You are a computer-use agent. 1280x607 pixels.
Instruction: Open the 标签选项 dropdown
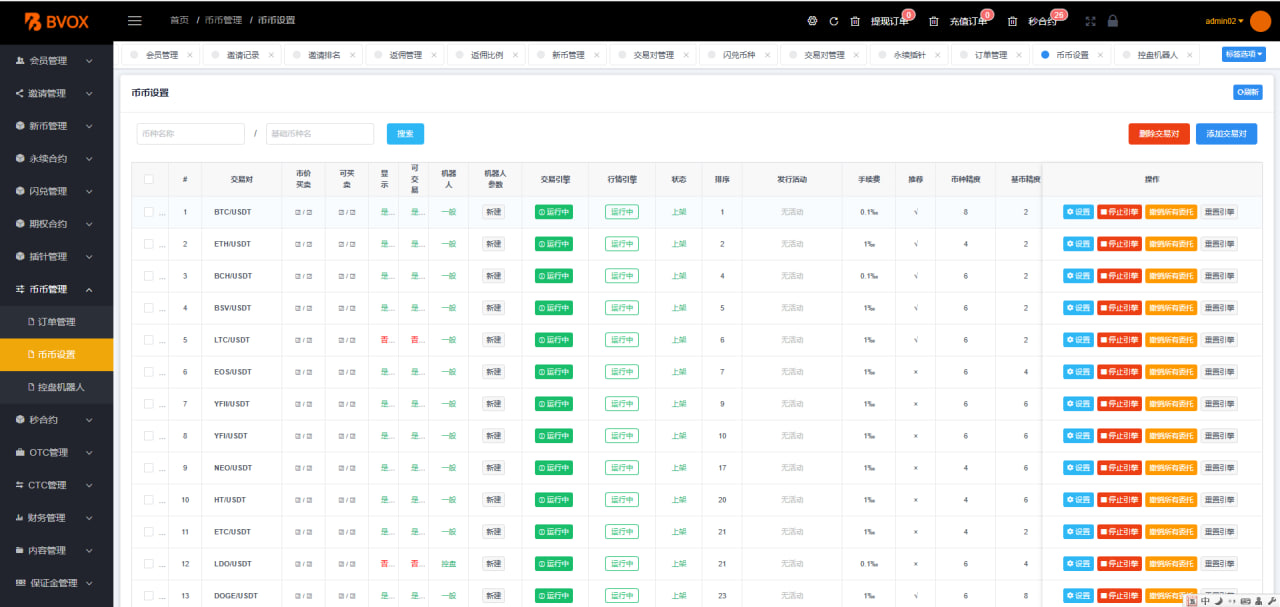(1244, 54)
